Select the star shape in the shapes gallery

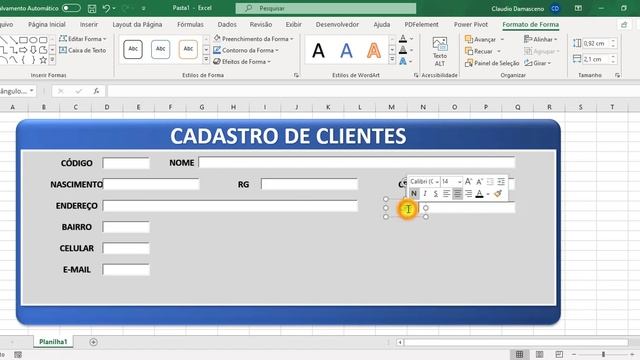pyautogui.click(x=43, y=60)
